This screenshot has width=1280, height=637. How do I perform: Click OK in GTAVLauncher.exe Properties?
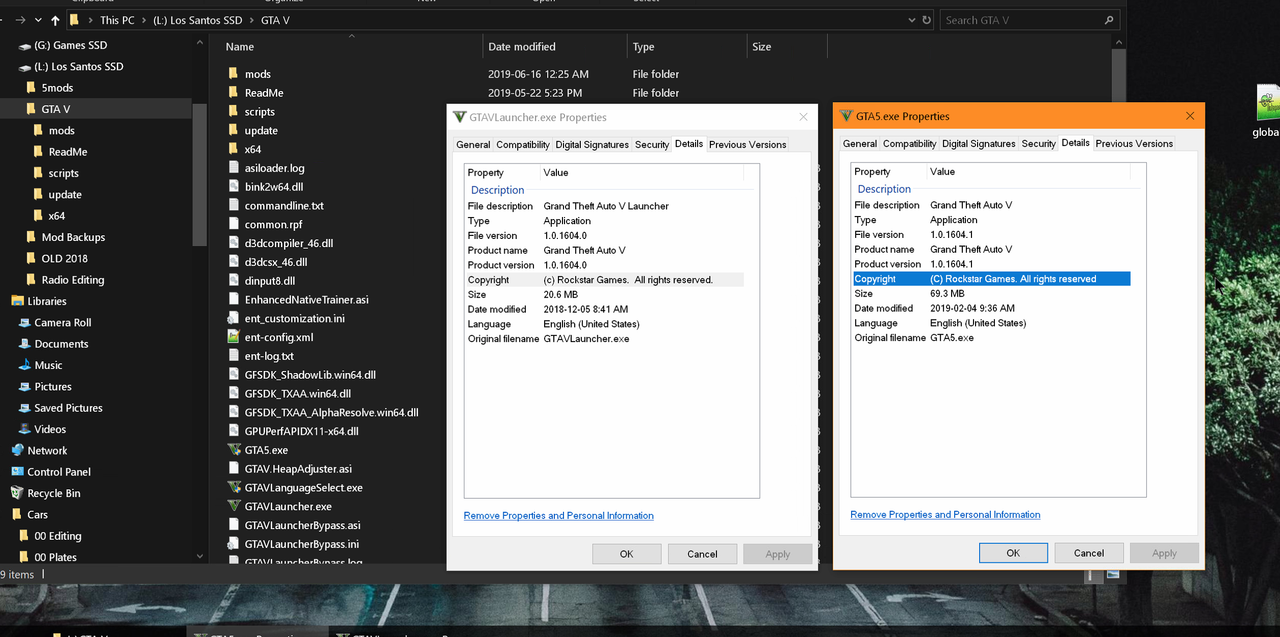click(x=626, y=554)
